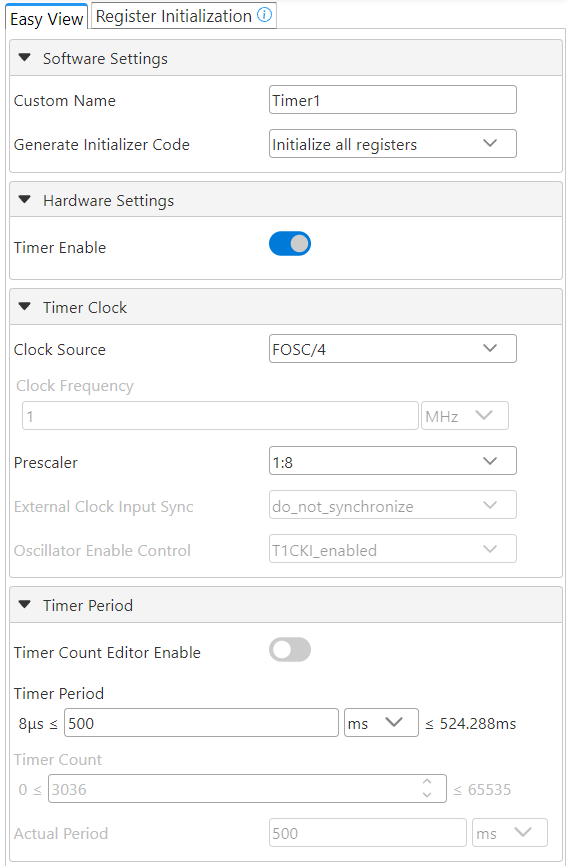The image size is (571, 866).
Task: Click the Oscillator Enable Control dropdown
Action: click(x=393, y=549)
